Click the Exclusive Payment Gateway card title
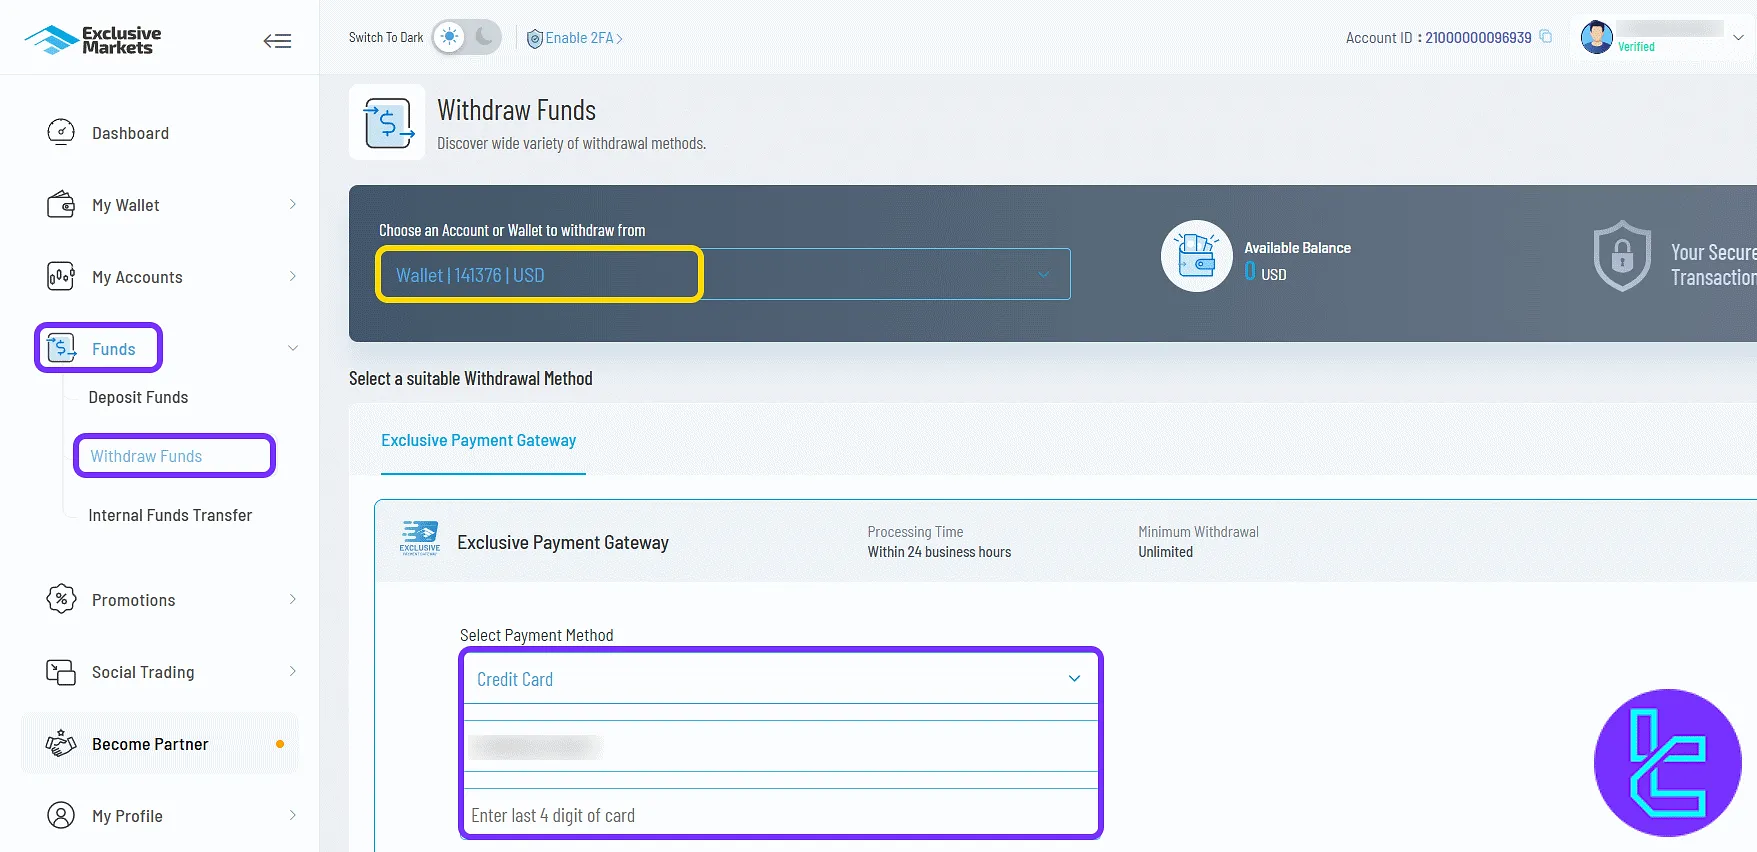Screen dimensions: 1757x852 pos(563,542)
